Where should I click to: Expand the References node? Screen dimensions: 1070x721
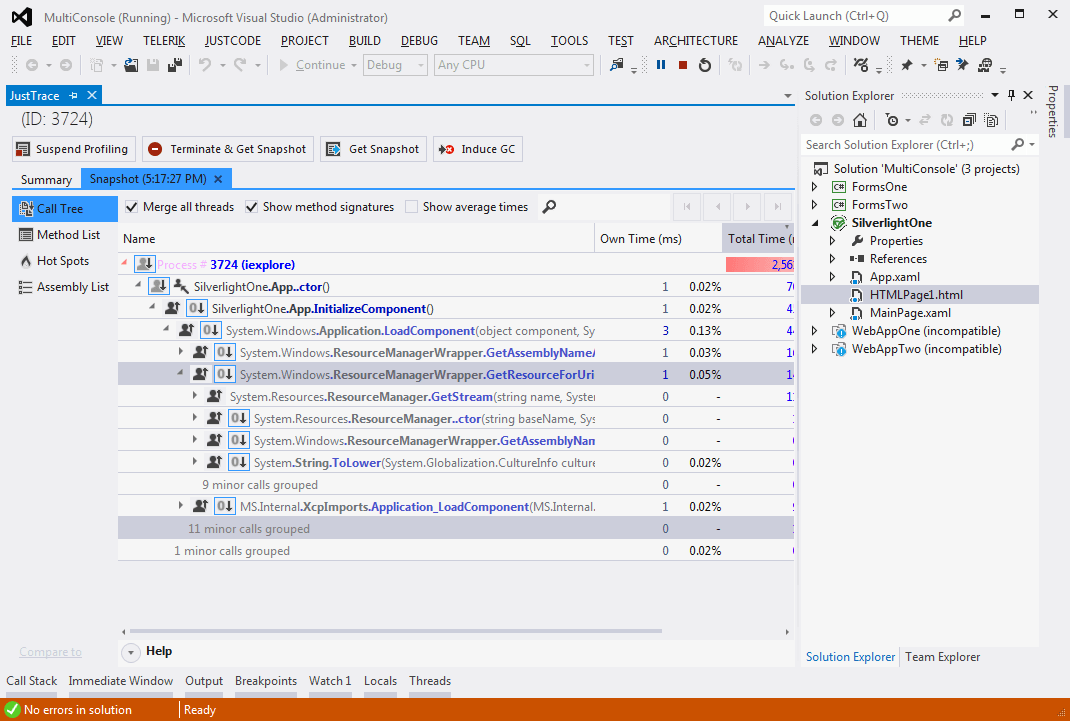[833, 259]
